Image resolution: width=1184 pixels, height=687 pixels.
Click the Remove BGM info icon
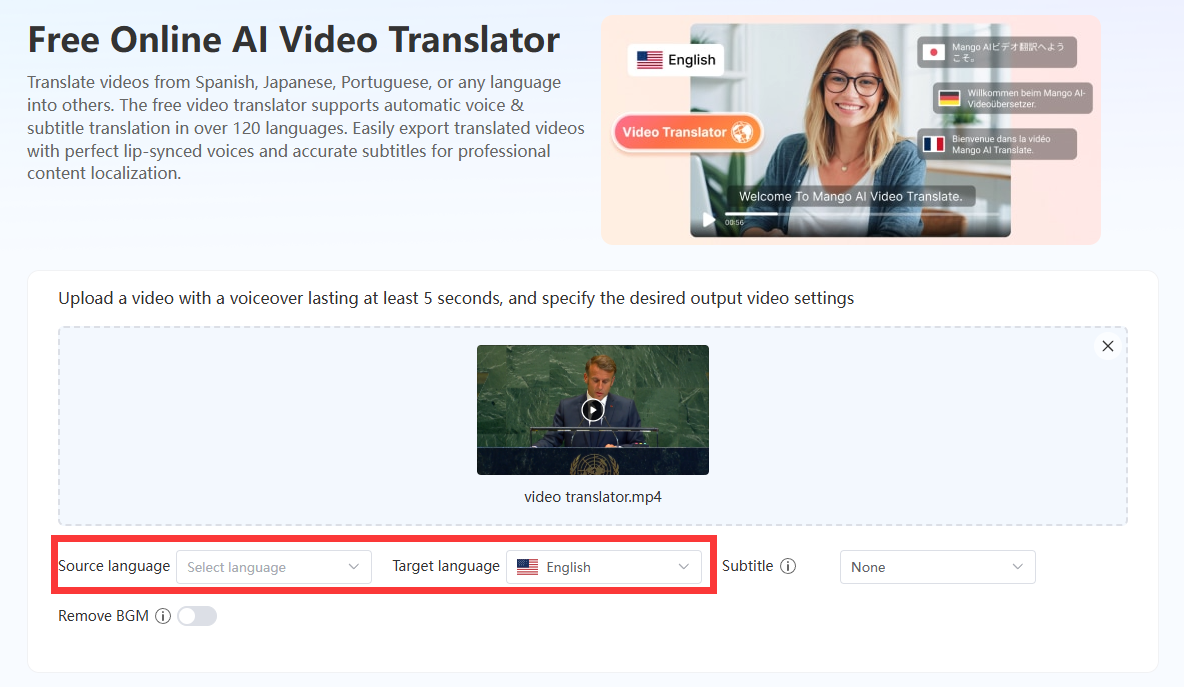click(162, 616)
